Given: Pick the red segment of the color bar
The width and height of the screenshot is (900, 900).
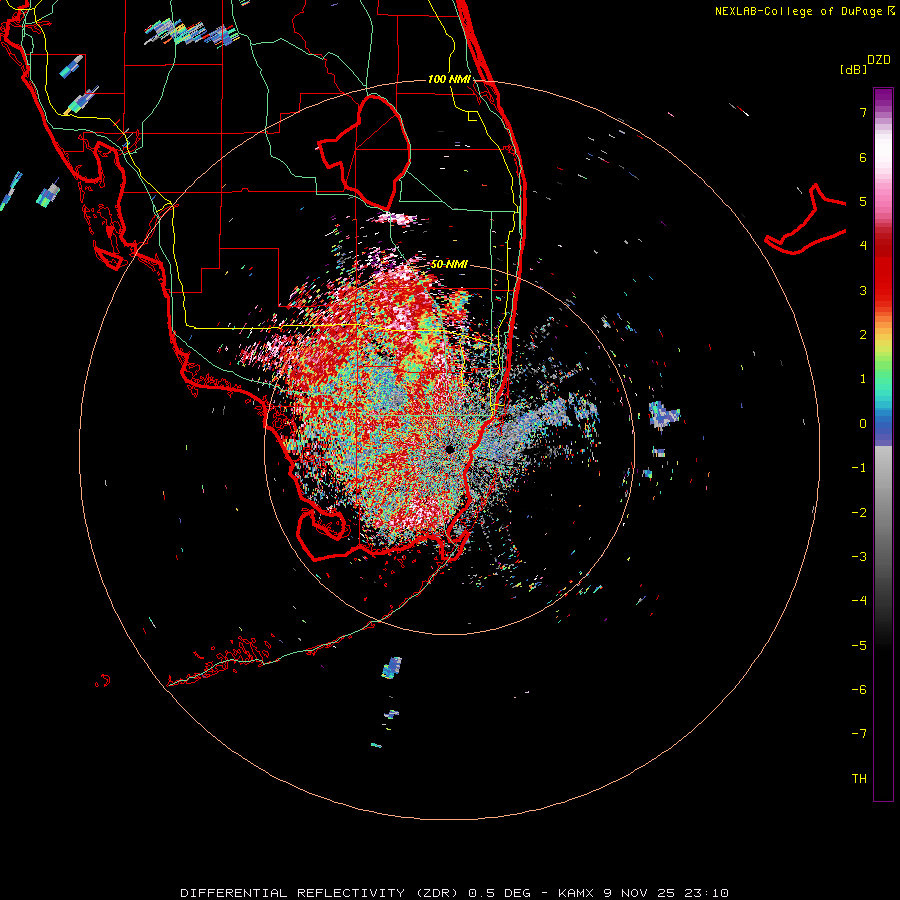Looking at the screenshot, I should pyautogui.click(x=883, y=276).
